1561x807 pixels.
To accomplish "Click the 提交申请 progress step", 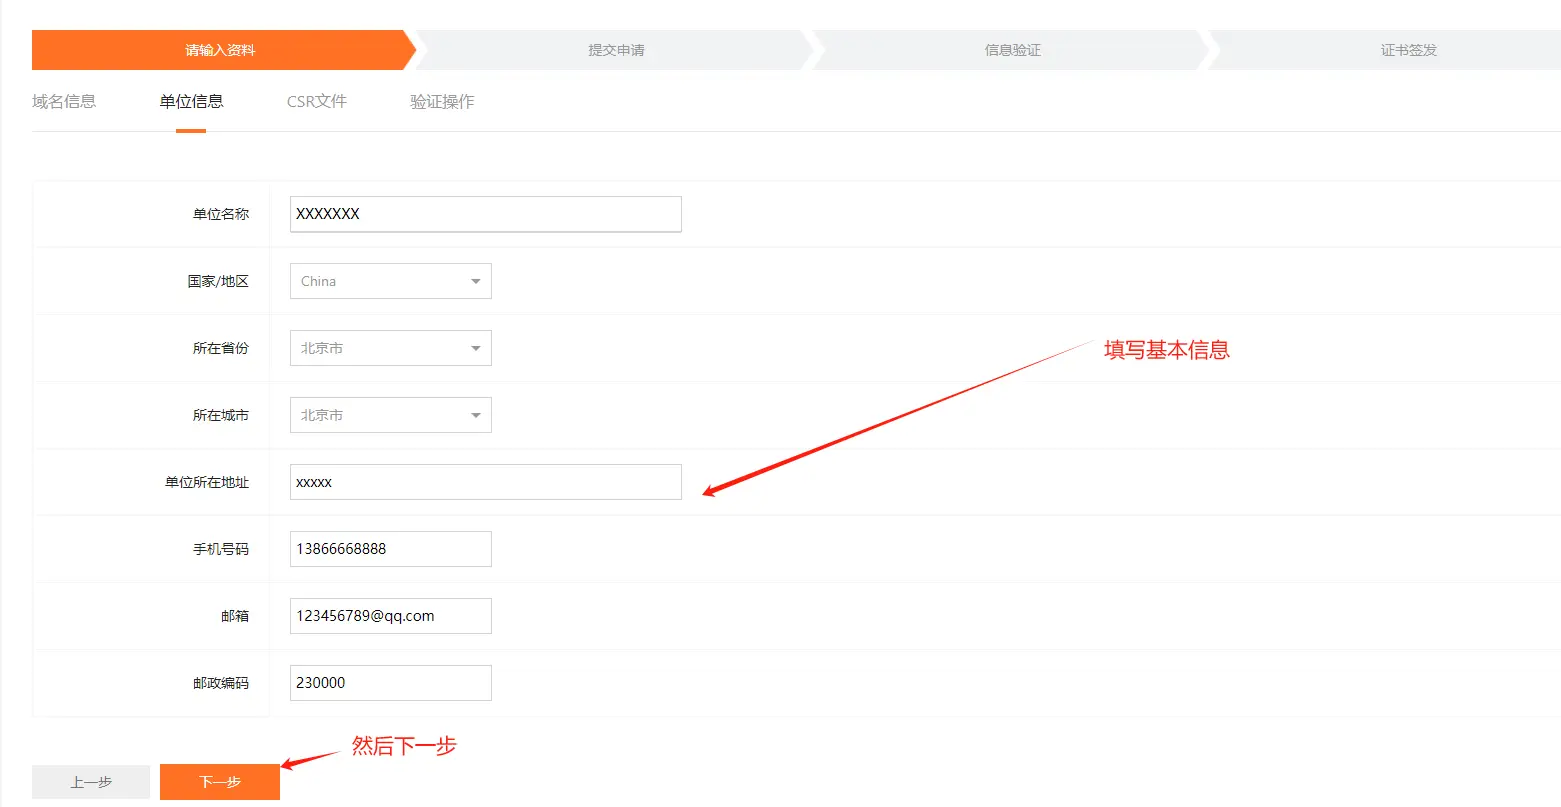I will (x=616, y=50).
